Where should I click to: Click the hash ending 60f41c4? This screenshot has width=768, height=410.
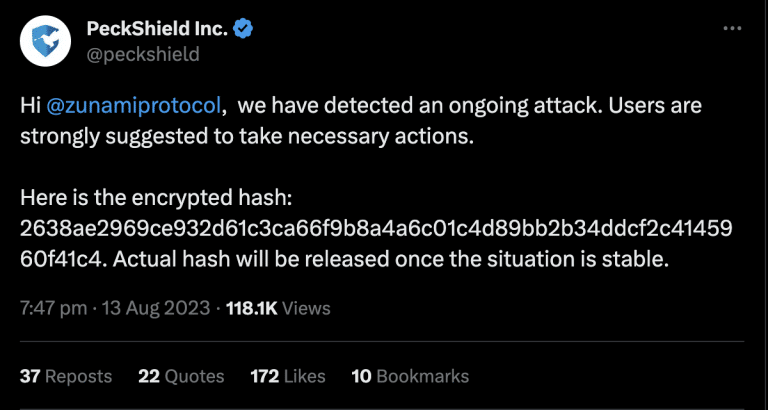point(62,259)
